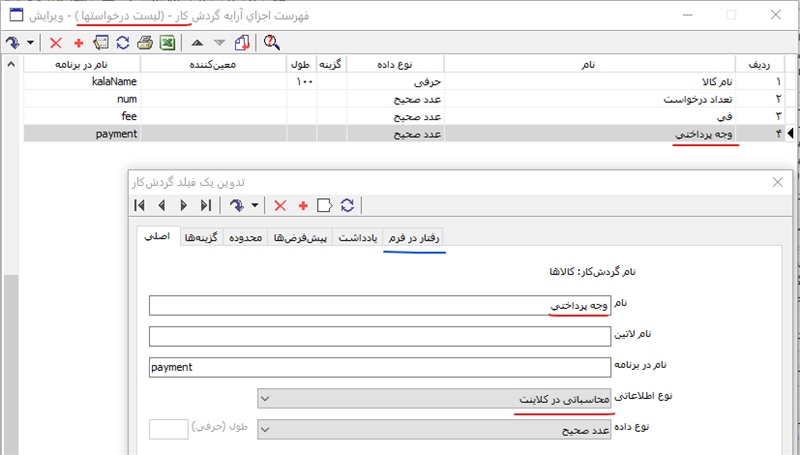Image resolution: width=800 pixels, height=455 pixels.
Task: Click the نام در برنامه field containing payment
Action: pos(378,367)
